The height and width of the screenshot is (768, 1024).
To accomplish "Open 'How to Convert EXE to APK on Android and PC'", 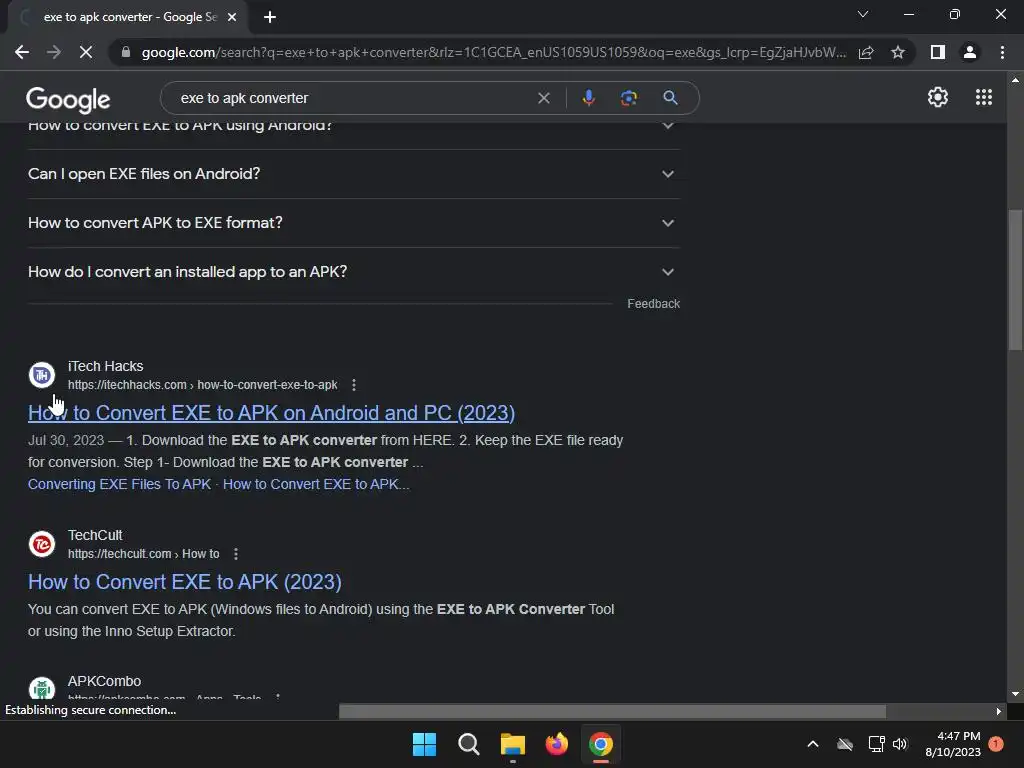I will point(271,413).
